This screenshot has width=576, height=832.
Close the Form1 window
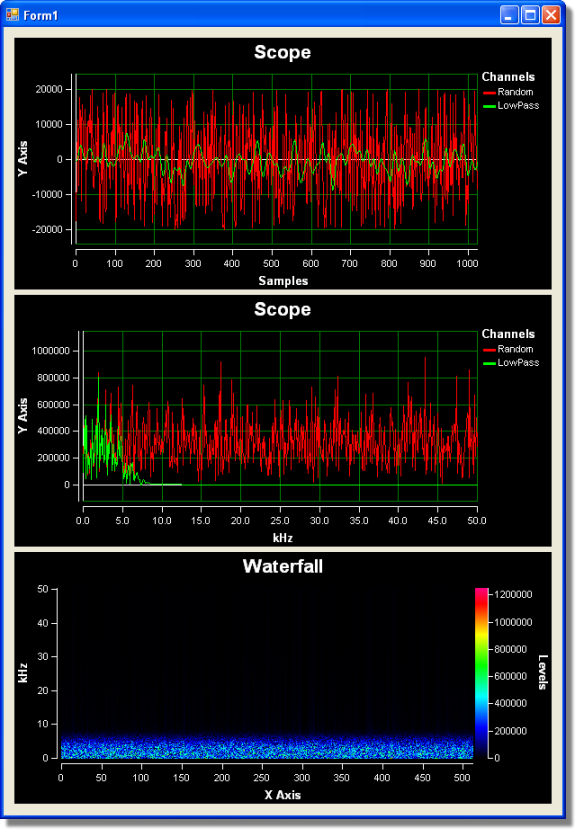click(551, 15)
